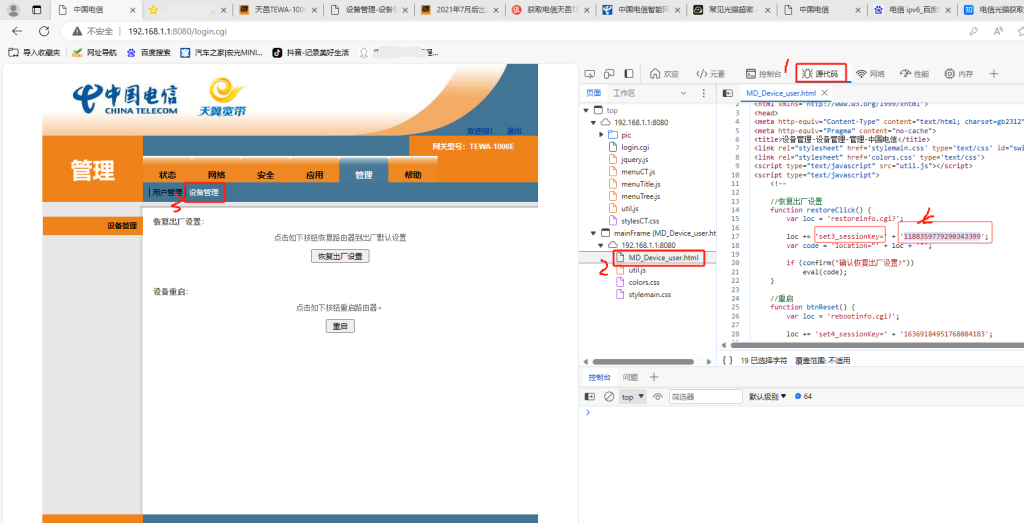Open the top context dropdown
Screen dimensions: 1024x523
coord(632,396)
